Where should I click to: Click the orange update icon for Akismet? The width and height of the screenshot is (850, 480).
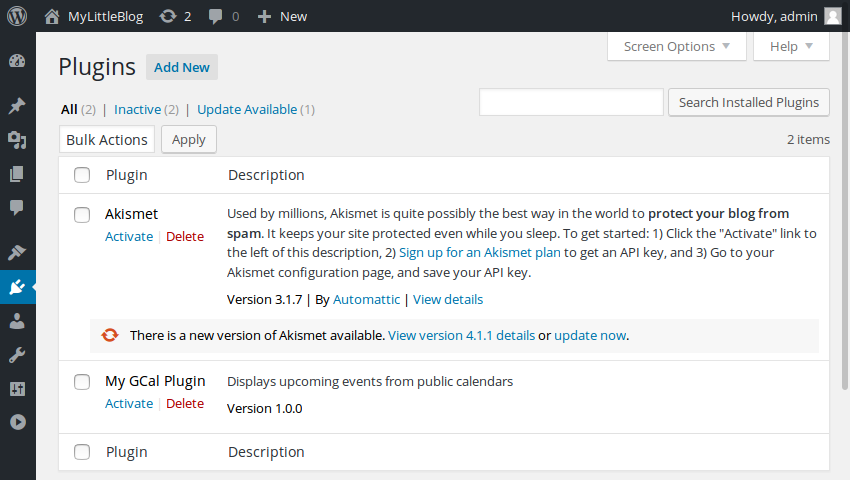(x=110, y=335)
